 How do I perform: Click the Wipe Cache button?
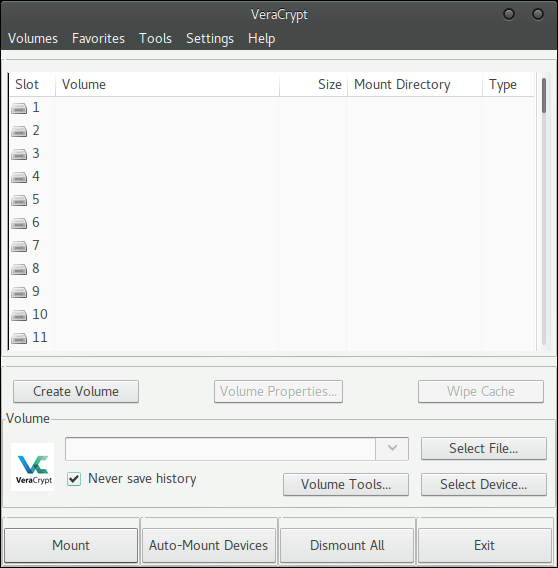pos(481,392)
